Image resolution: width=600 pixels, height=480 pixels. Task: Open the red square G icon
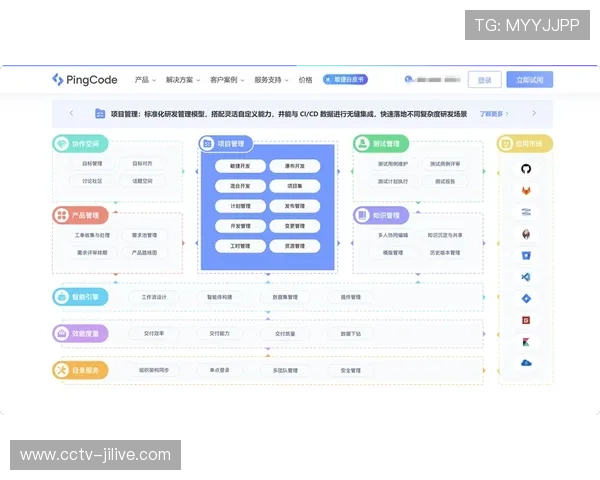tap(526, 320)
